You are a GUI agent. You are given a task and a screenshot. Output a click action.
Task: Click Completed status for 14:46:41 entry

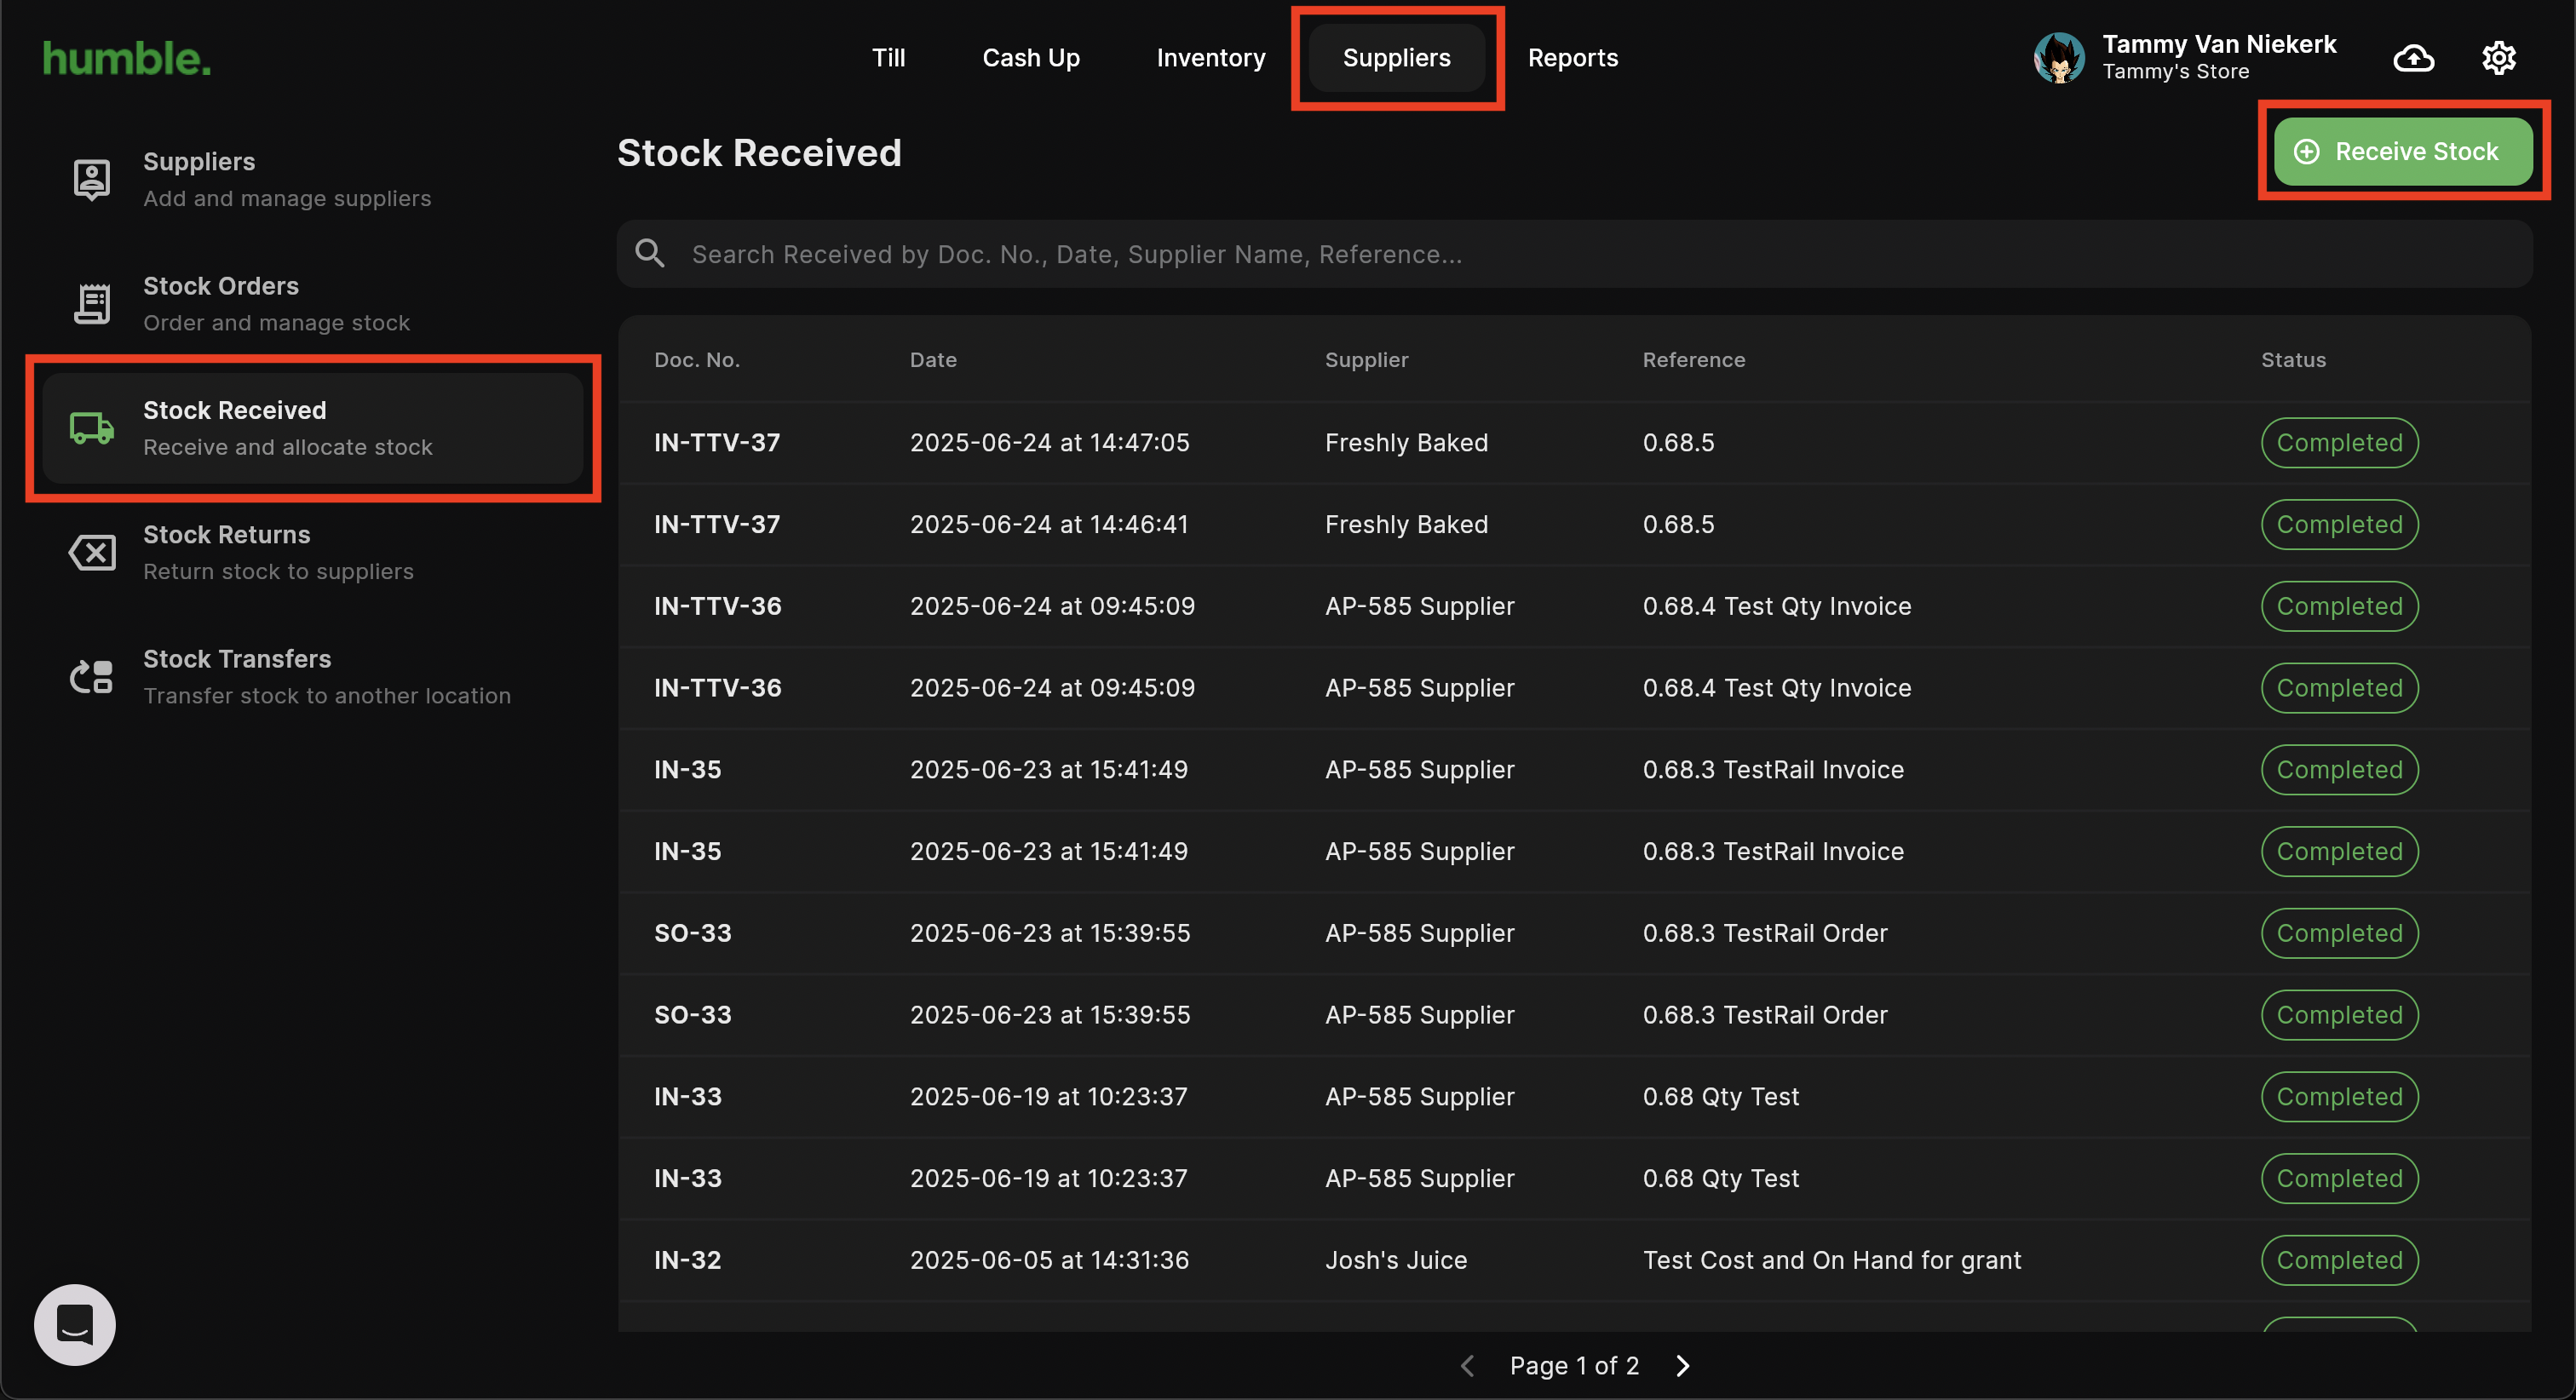pyautogui.click(x=2339, y=525)
